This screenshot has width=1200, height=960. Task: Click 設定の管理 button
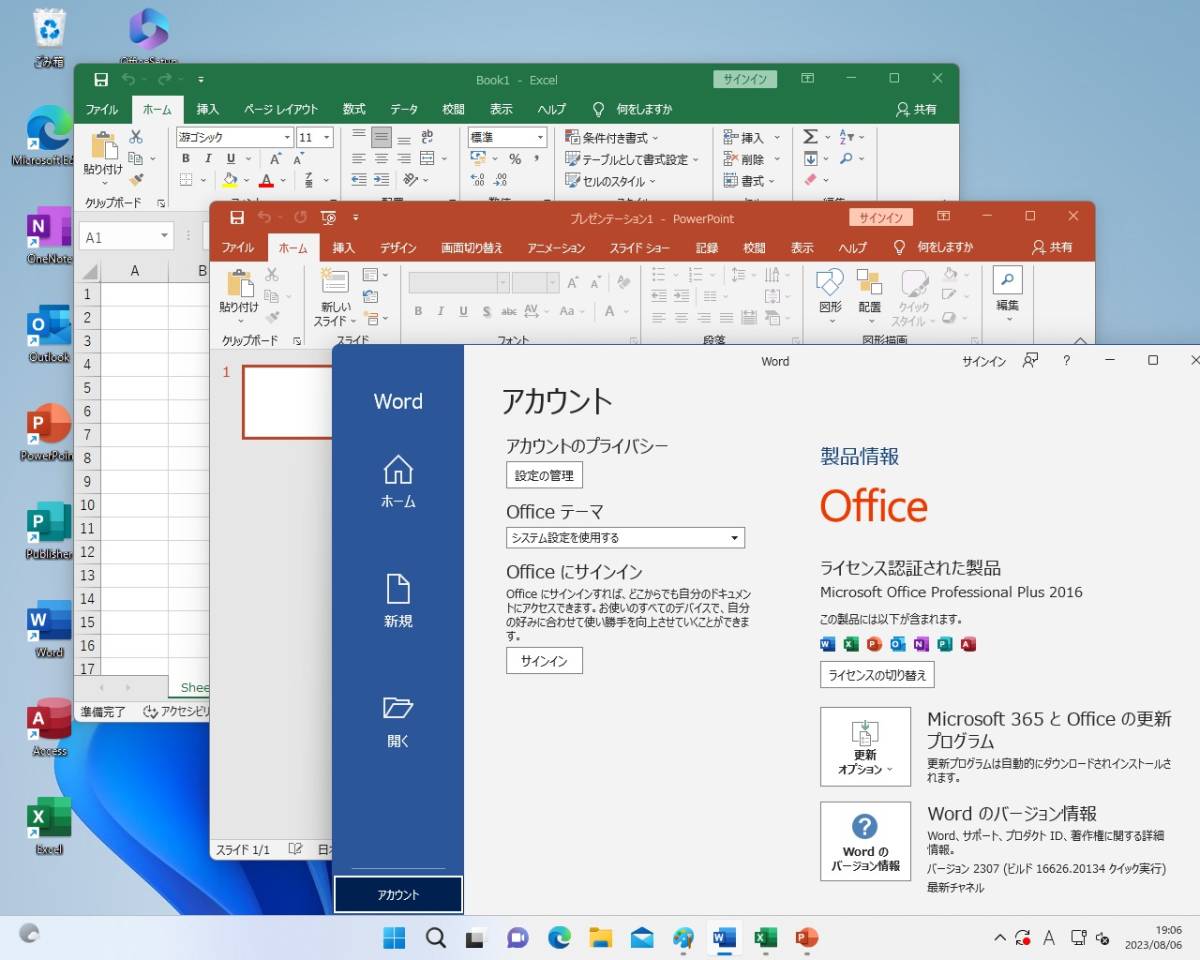pyautogui.click(x=544, y=475)
